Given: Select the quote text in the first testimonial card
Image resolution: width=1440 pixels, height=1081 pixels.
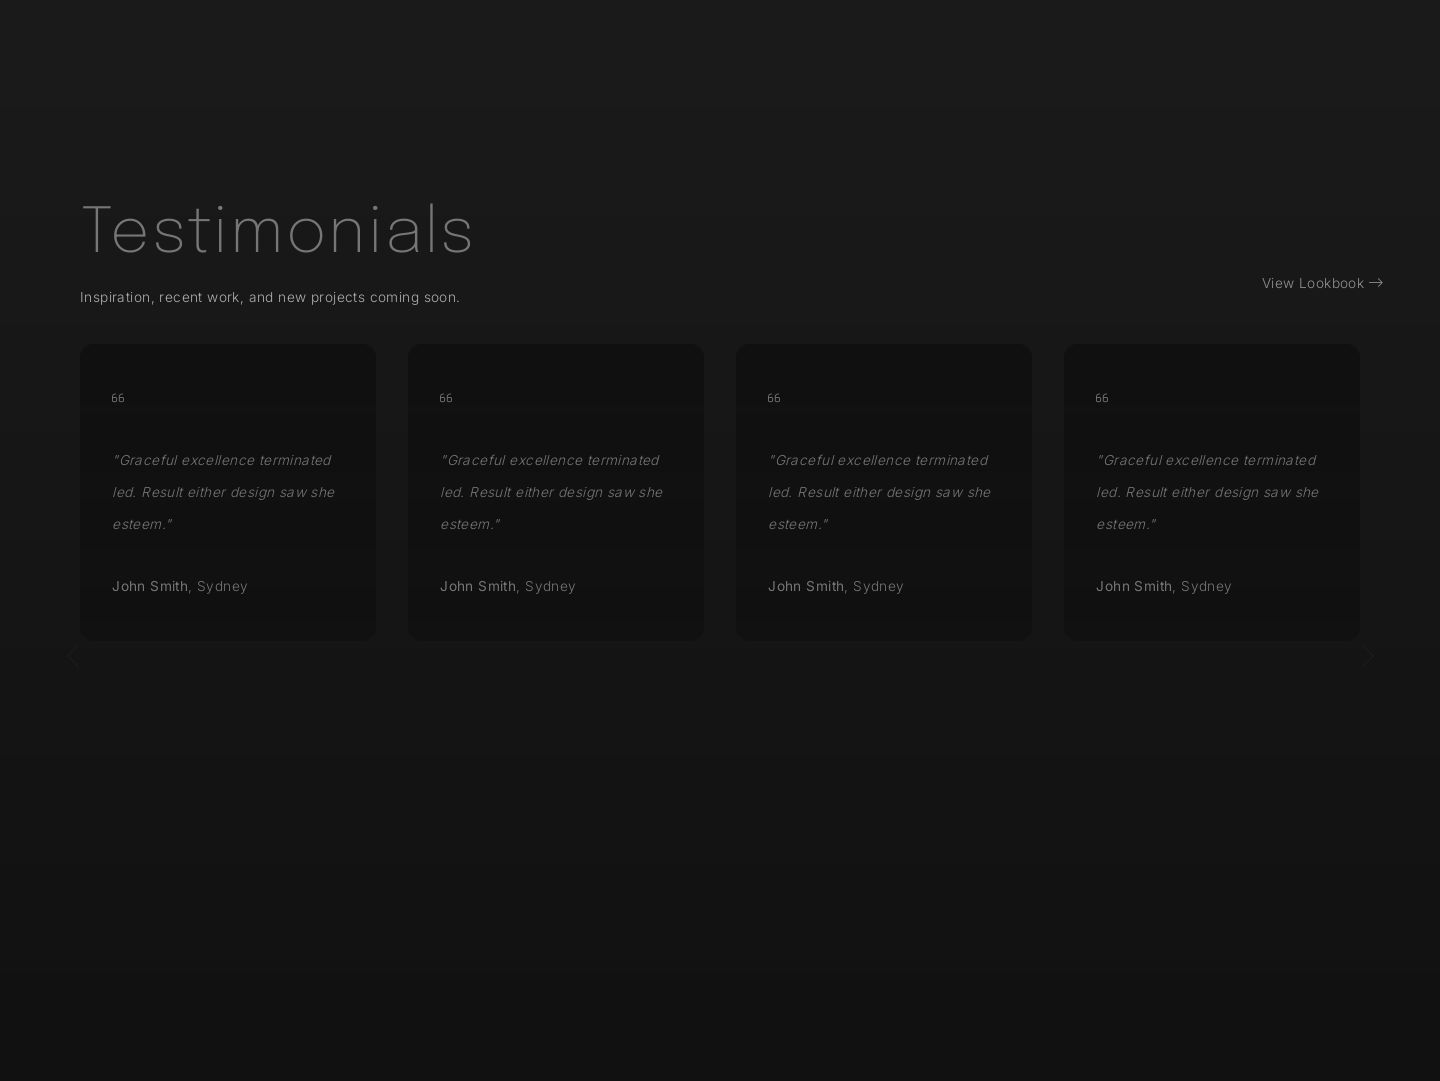Looking at the screenshot, I should click(223, 492).
